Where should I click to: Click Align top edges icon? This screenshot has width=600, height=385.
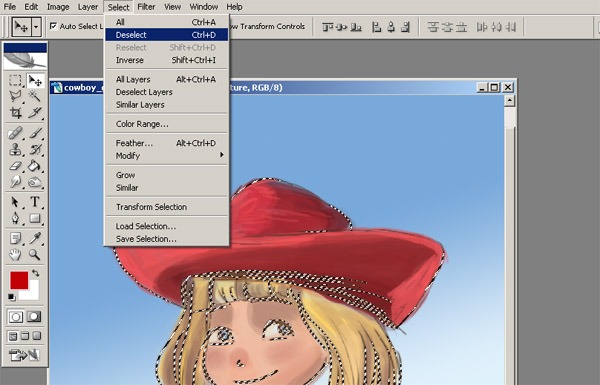[x=327, y=27]
